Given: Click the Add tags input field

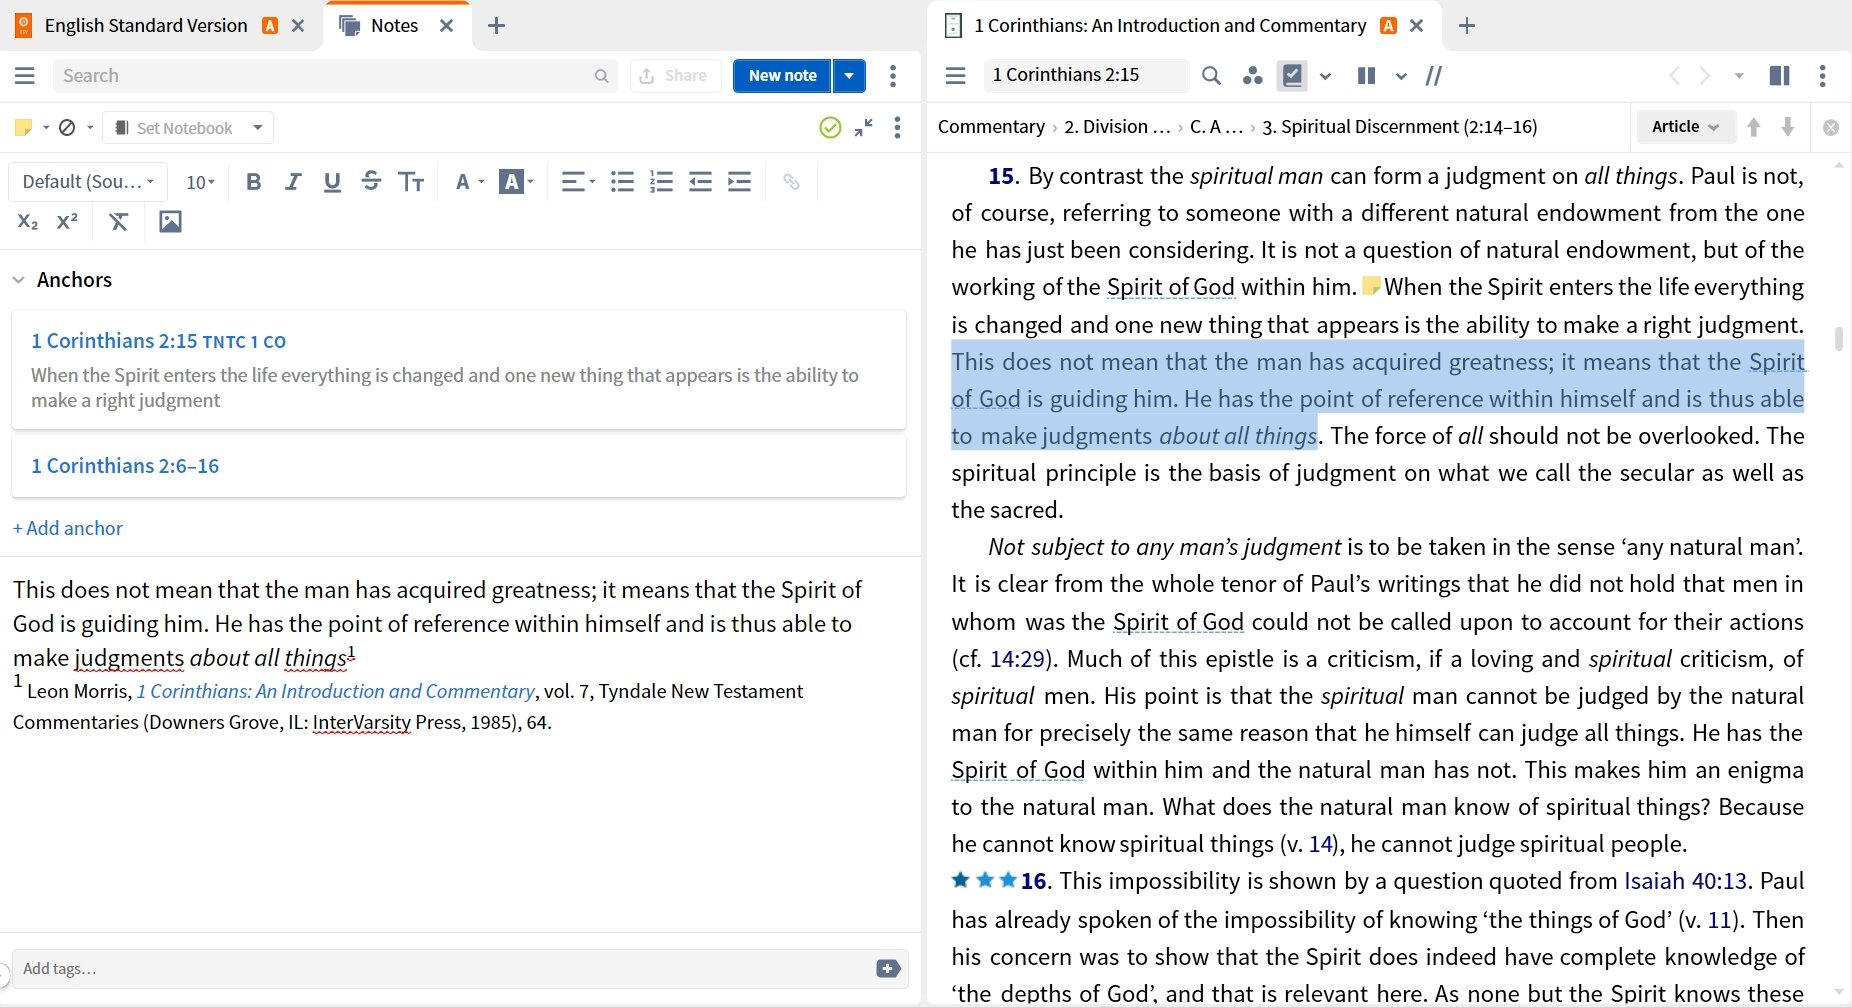Looking at the screenshot, I should (440, 968).
